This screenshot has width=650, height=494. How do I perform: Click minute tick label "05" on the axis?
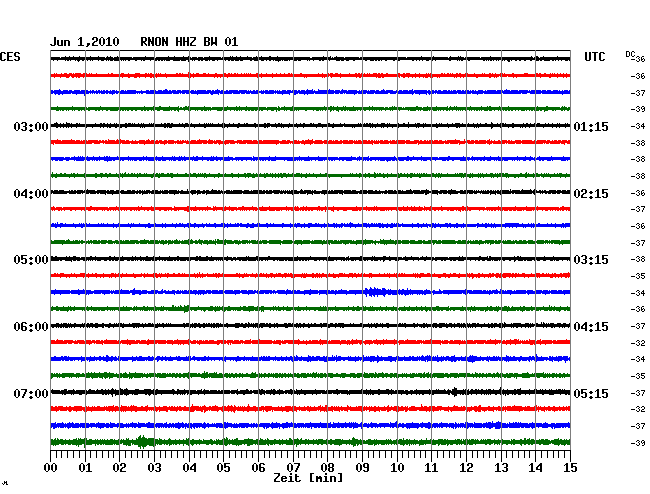[x=223, y=468]
